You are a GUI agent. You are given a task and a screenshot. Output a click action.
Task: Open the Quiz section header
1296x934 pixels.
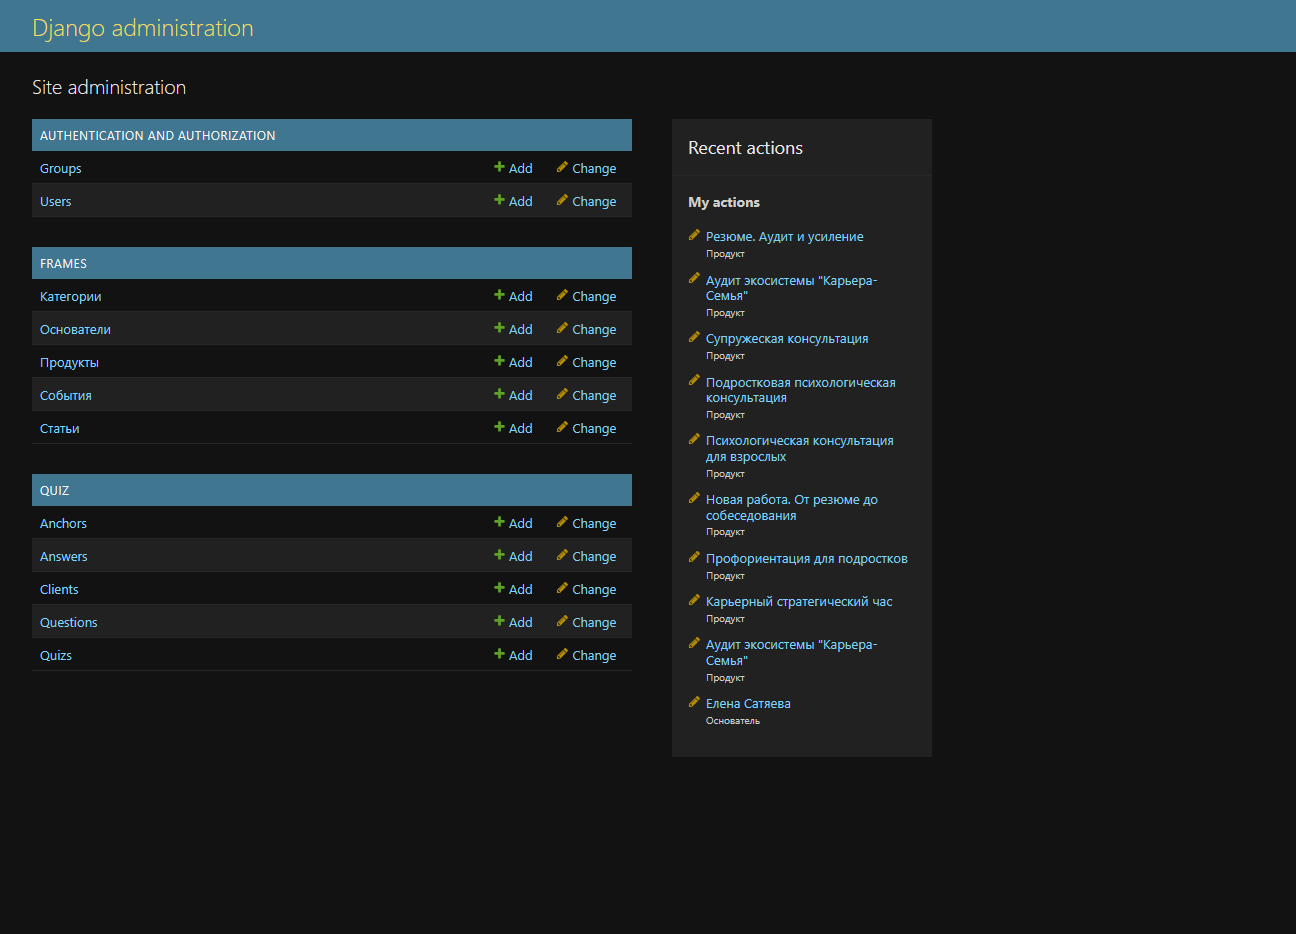pyautogui.click(x=54, y=490)
